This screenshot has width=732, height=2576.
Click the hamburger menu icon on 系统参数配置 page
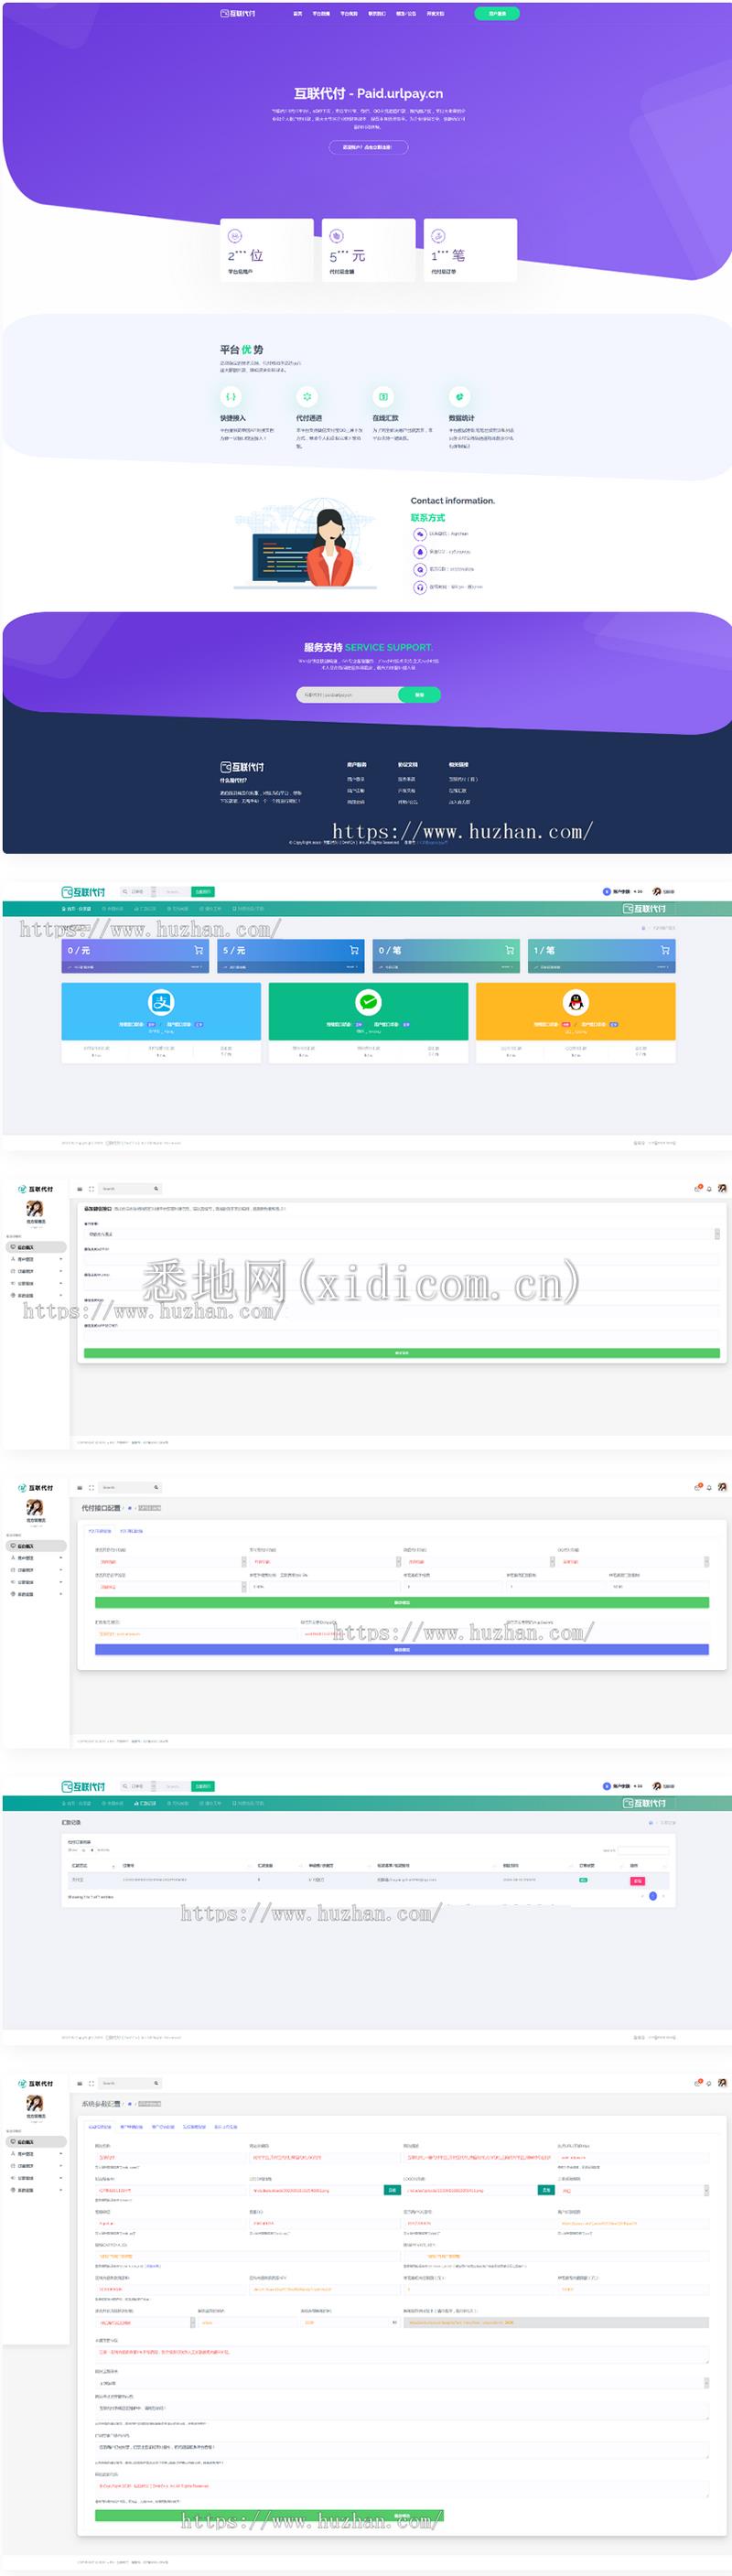pos(80,2083)
